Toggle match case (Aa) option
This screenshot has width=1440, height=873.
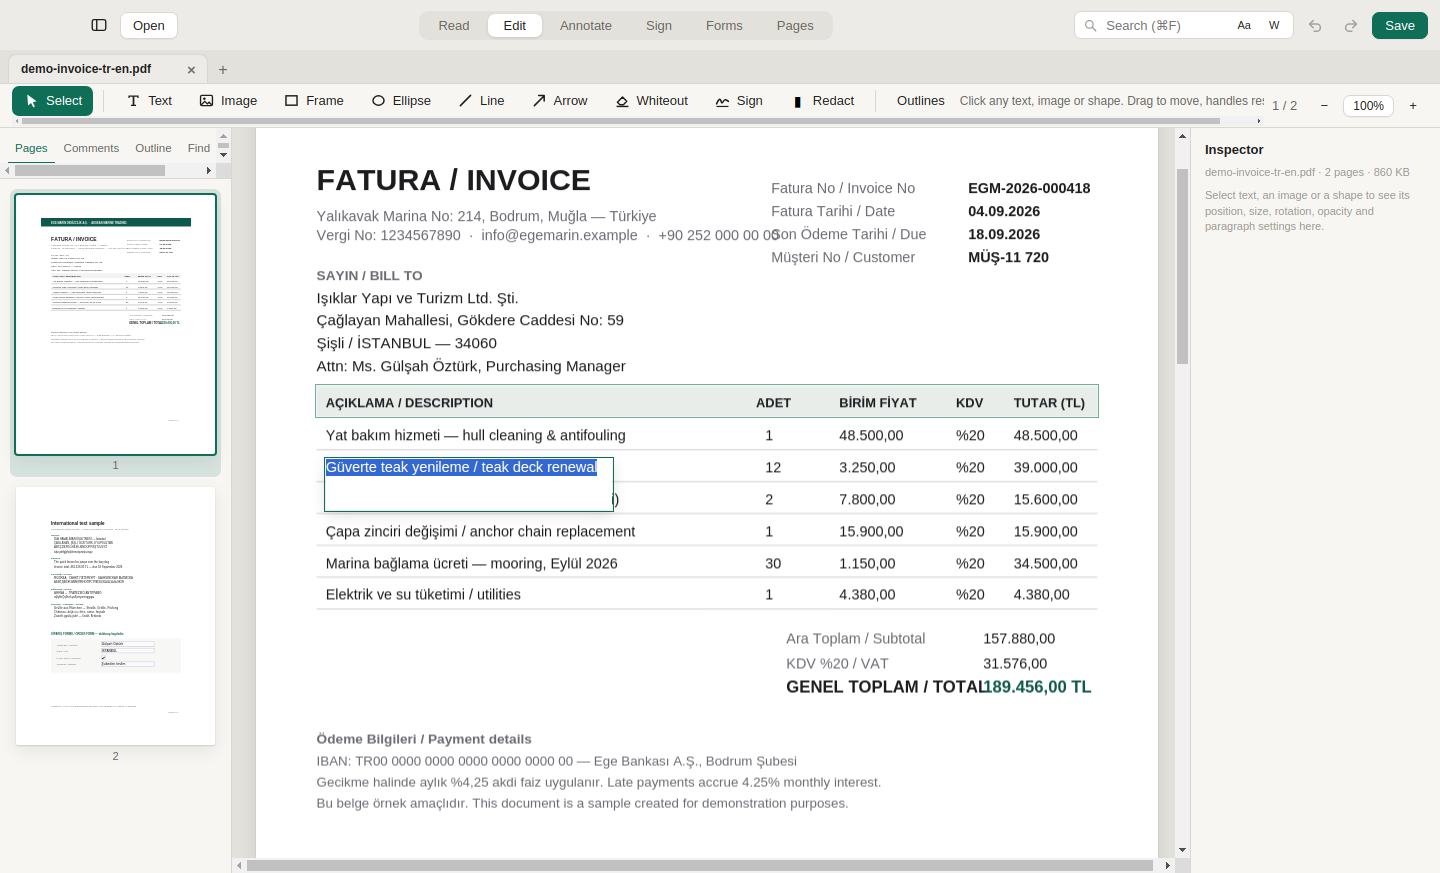[x=1244, y=25]
